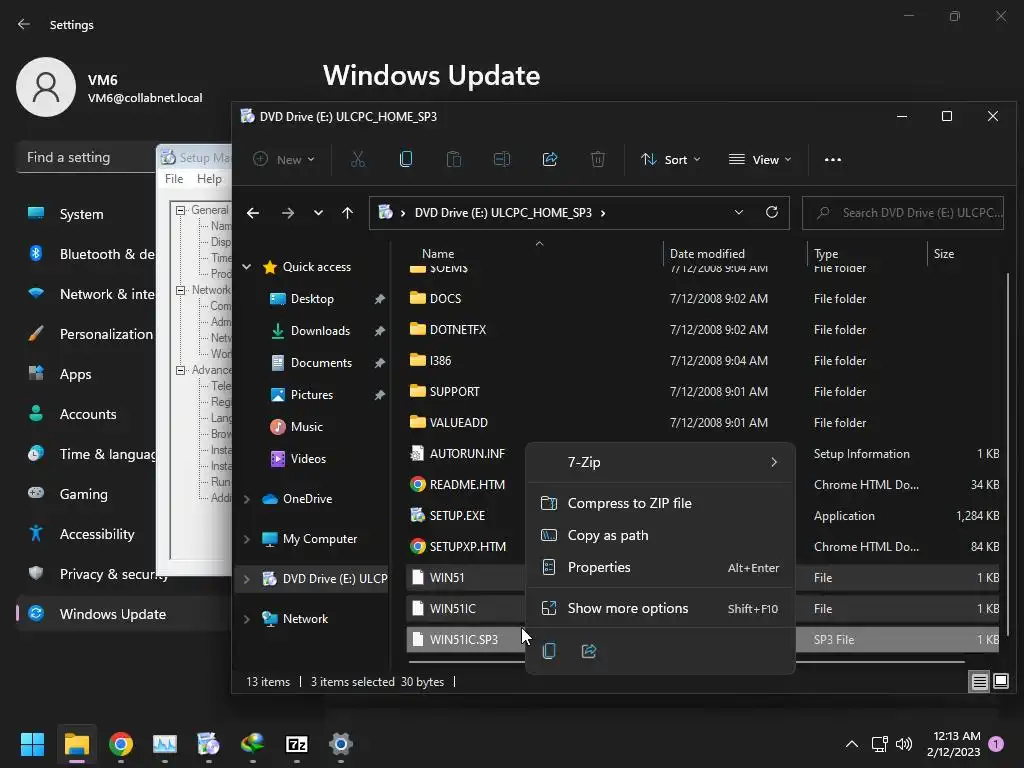Expand OneDrive in navigation pane
Viewport: 1024px width, 768px height.
point(247,499)
